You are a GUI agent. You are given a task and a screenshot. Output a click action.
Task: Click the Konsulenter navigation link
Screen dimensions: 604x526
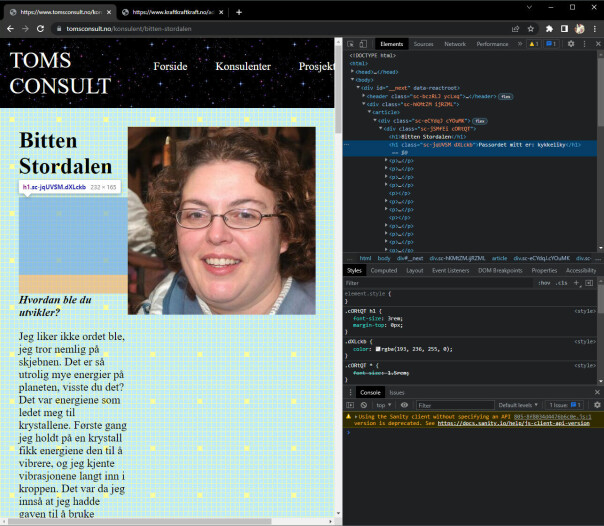click(243, 66)
